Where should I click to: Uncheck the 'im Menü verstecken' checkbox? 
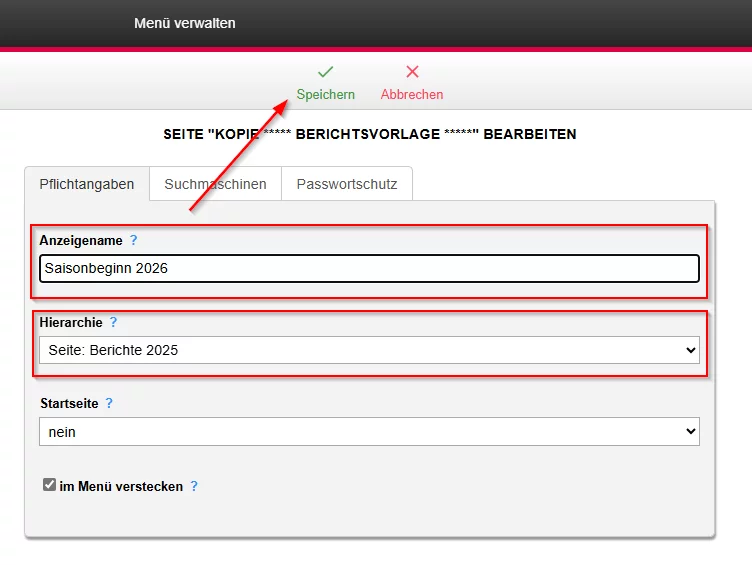[49, 485]
